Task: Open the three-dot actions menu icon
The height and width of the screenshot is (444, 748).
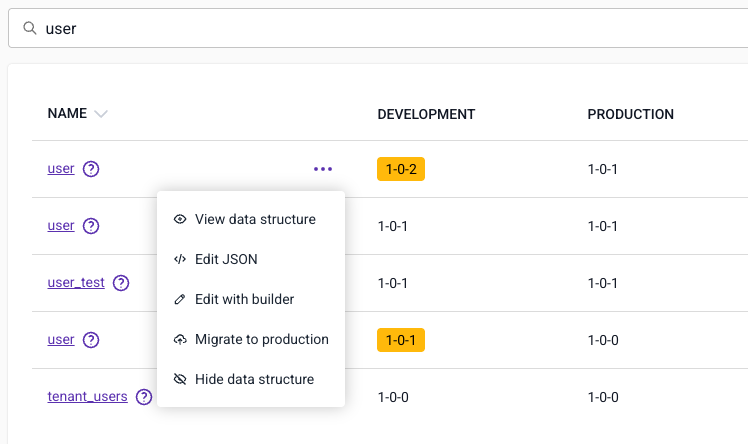Action: 322,169
